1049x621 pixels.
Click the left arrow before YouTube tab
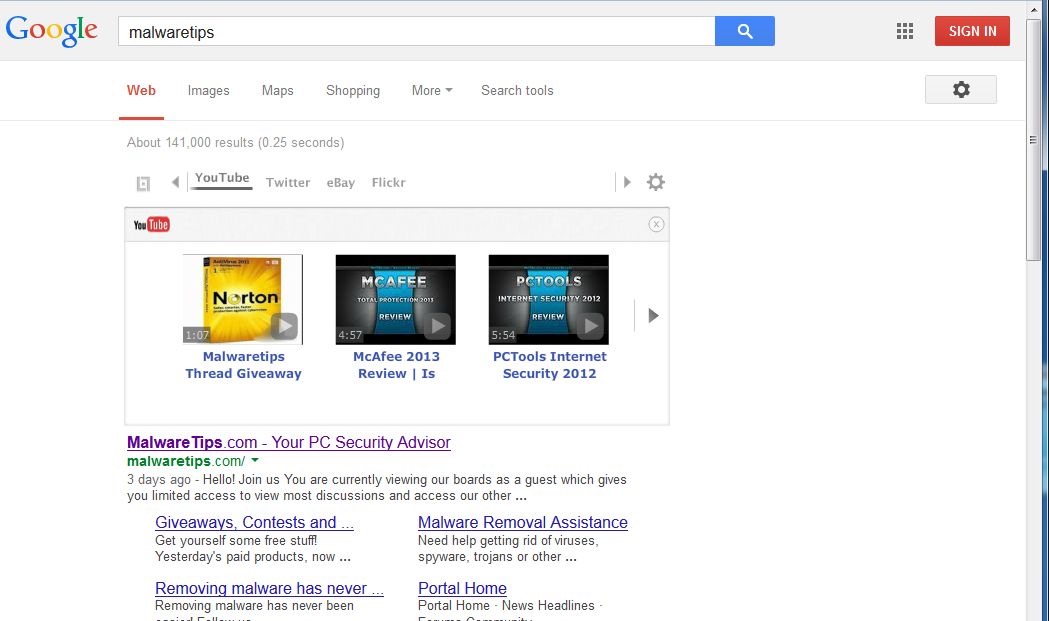tap(175, 182)
